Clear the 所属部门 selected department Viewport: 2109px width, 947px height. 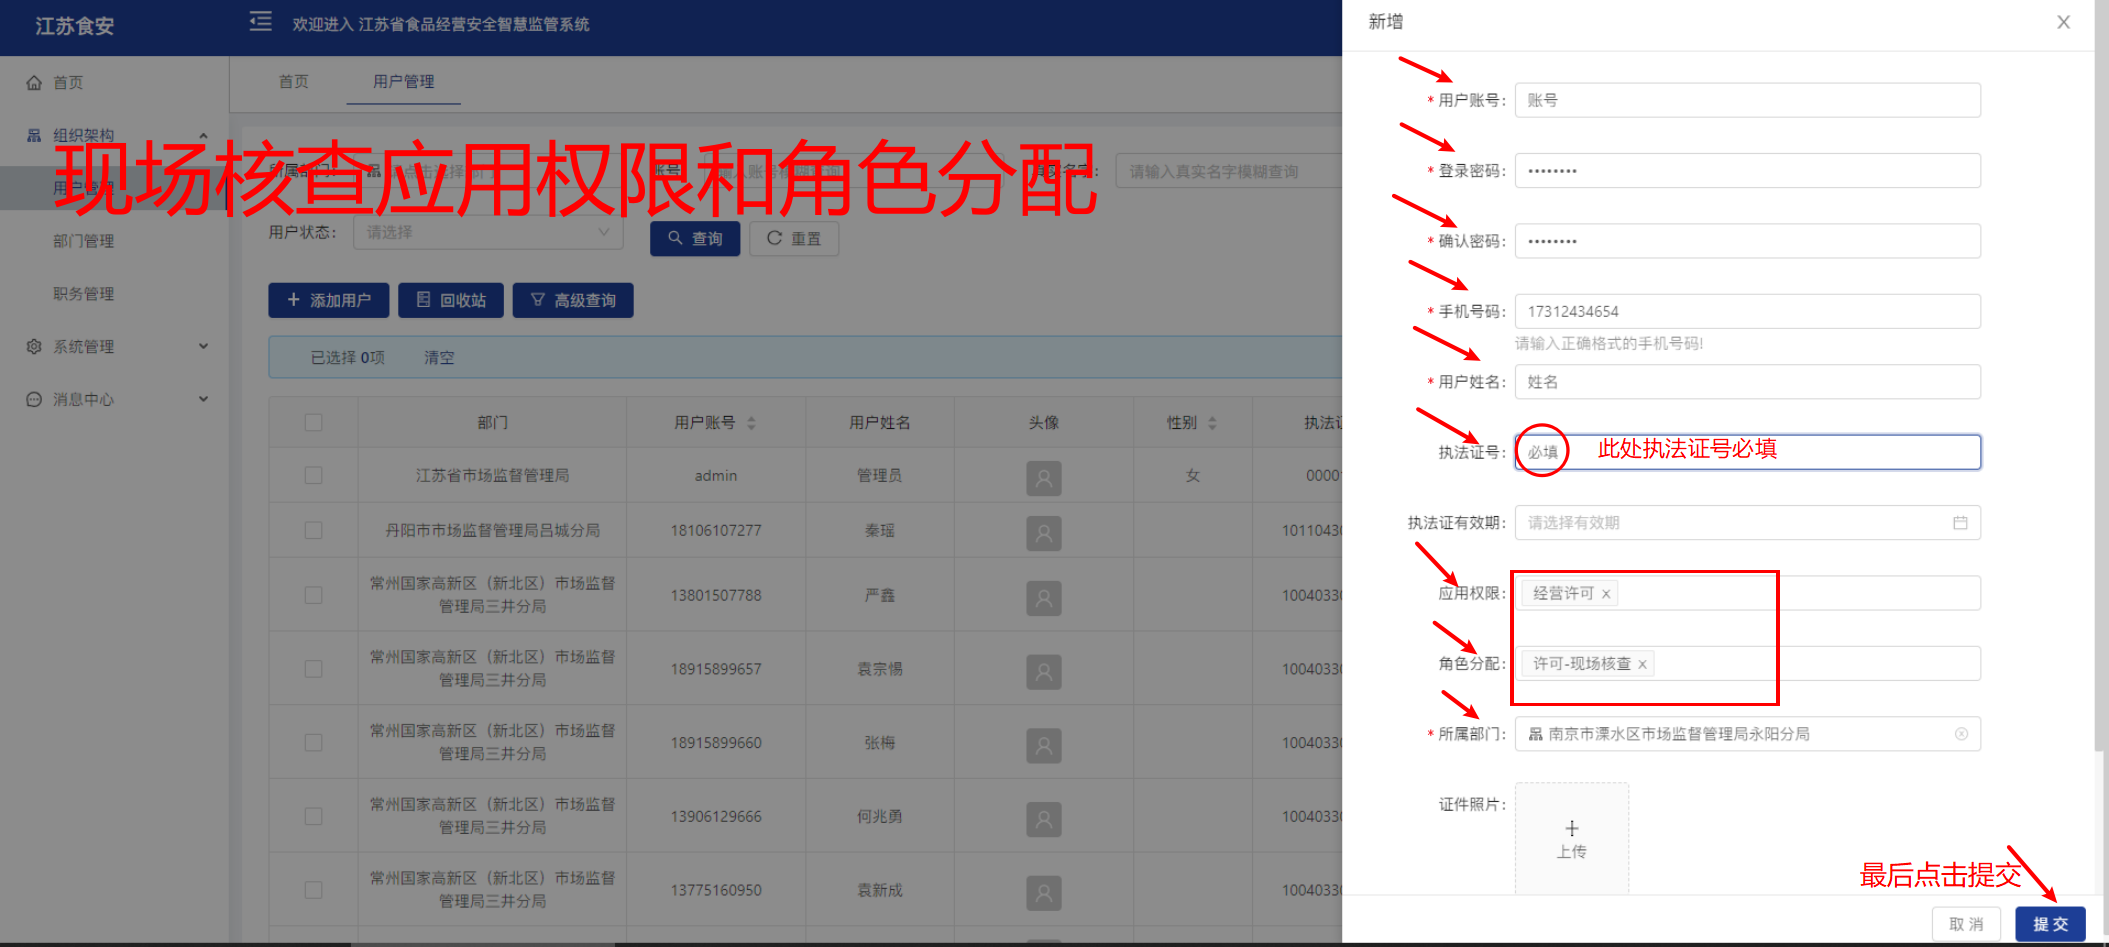pos(1961,734)
